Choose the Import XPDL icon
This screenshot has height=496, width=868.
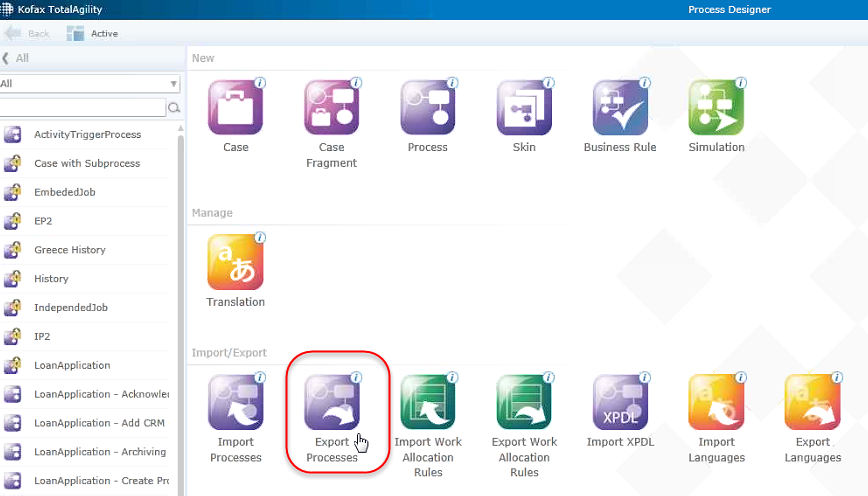620,403
